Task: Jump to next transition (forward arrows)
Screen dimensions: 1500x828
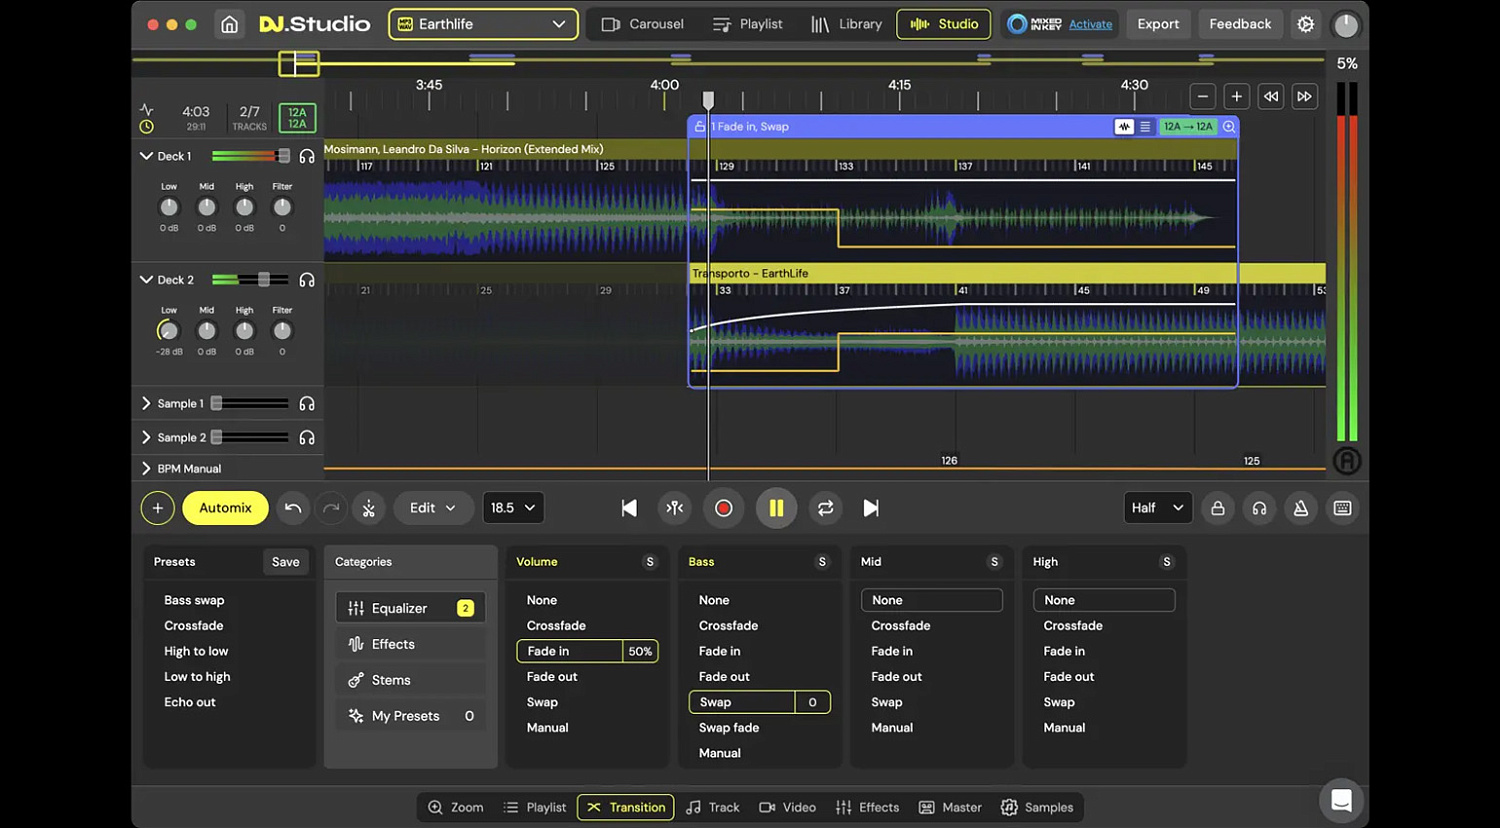Action: (x=1304, y=96)
